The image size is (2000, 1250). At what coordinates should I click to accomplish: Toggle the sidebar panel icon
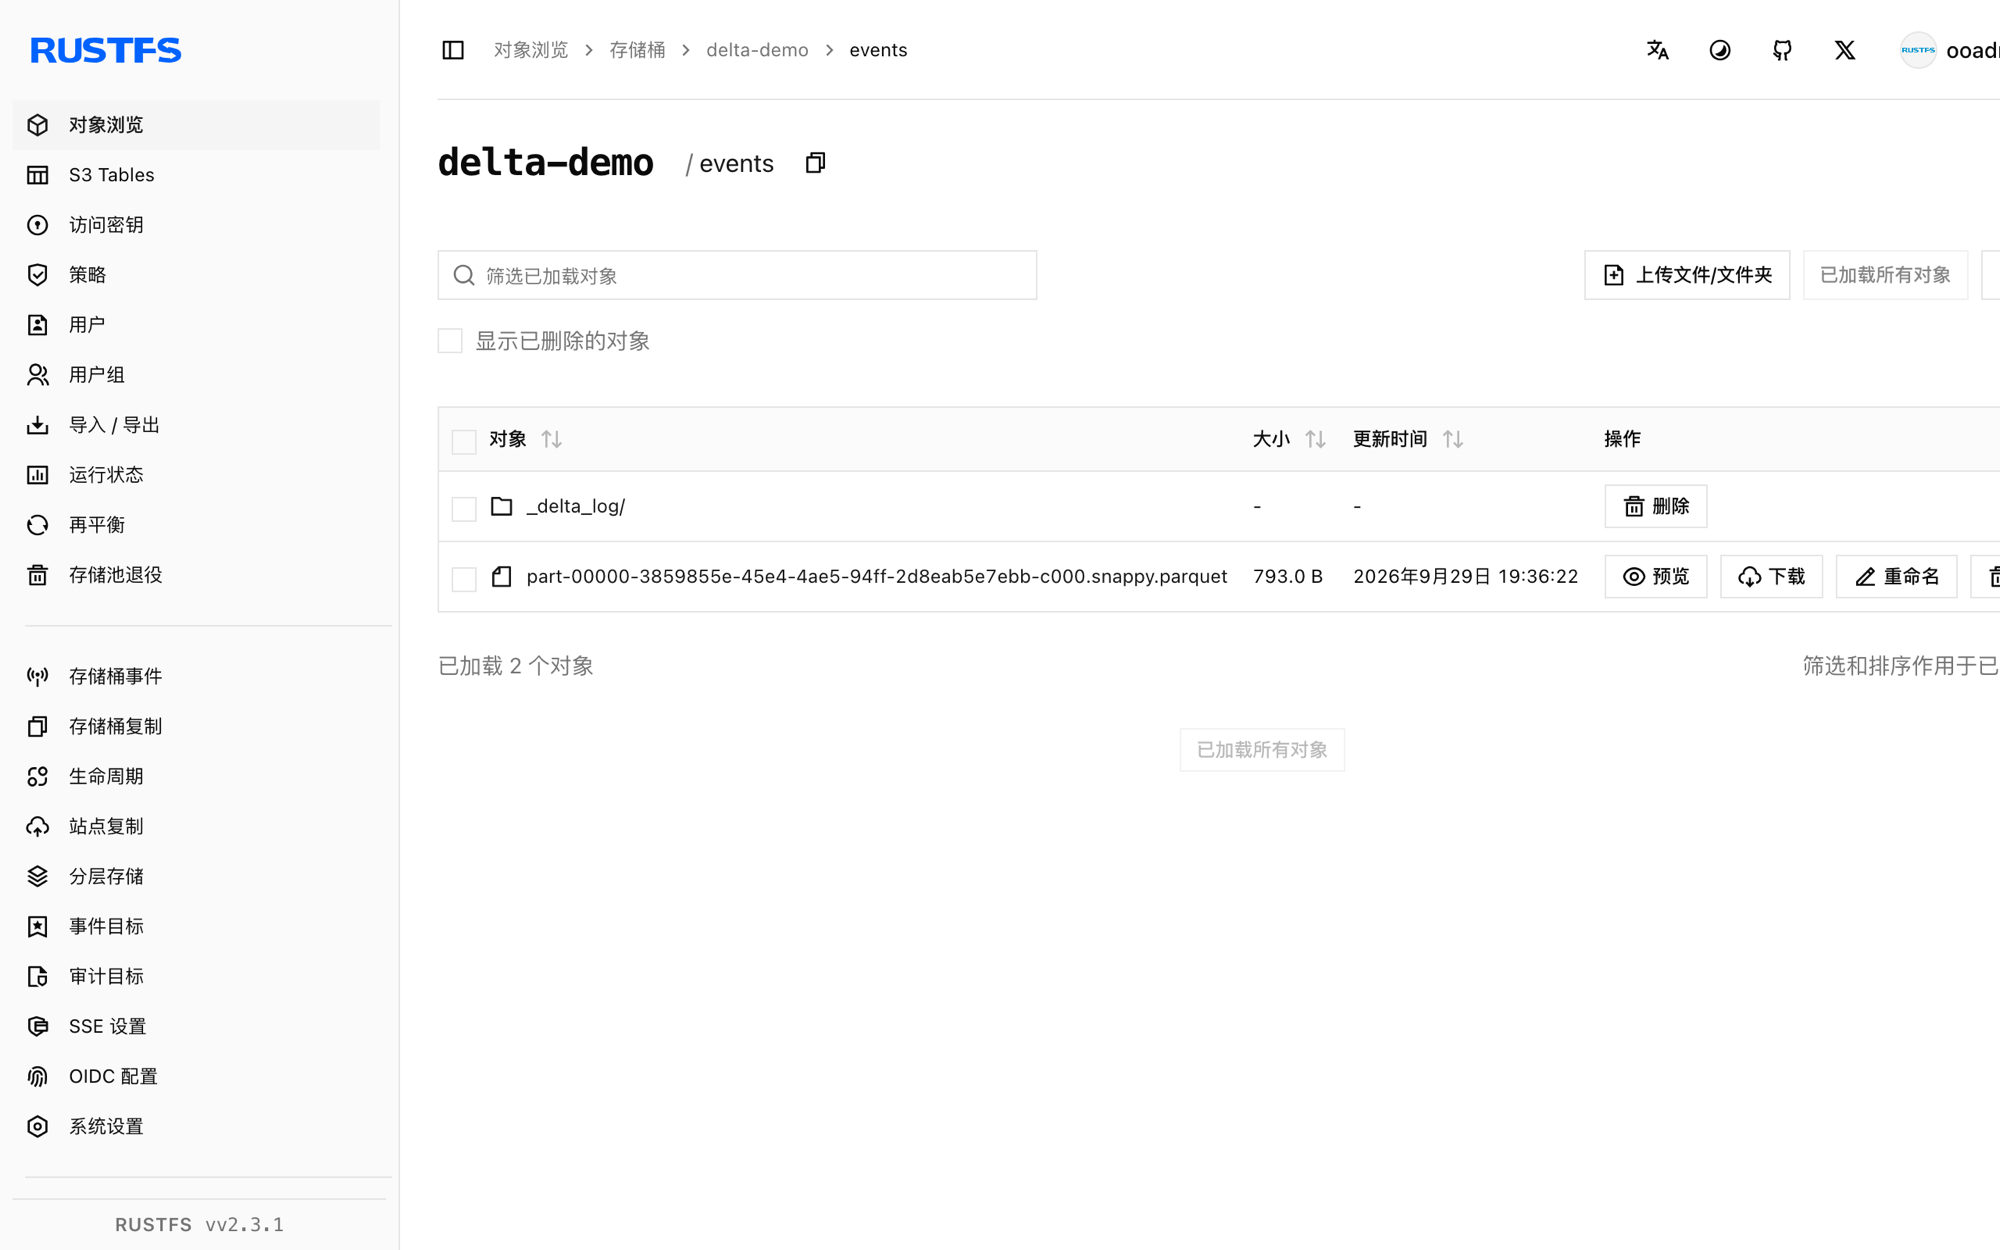(x=453, y=50)
